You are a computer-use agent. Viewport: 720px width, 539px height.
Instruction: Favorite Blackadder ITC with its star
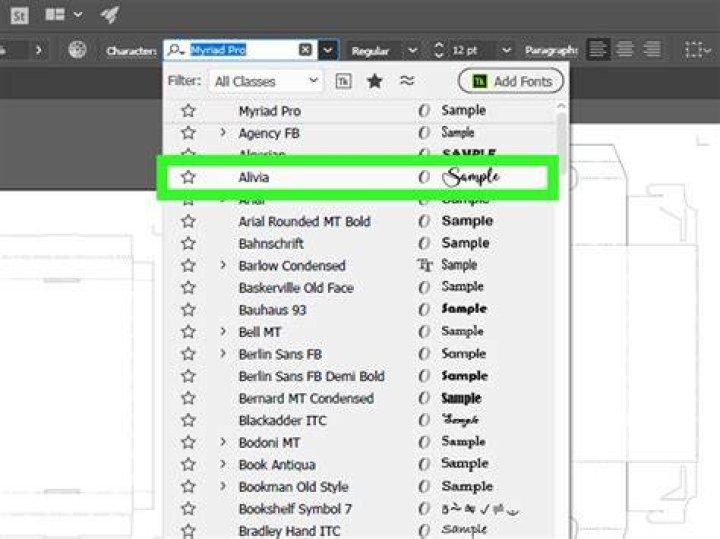pos(188,421)
